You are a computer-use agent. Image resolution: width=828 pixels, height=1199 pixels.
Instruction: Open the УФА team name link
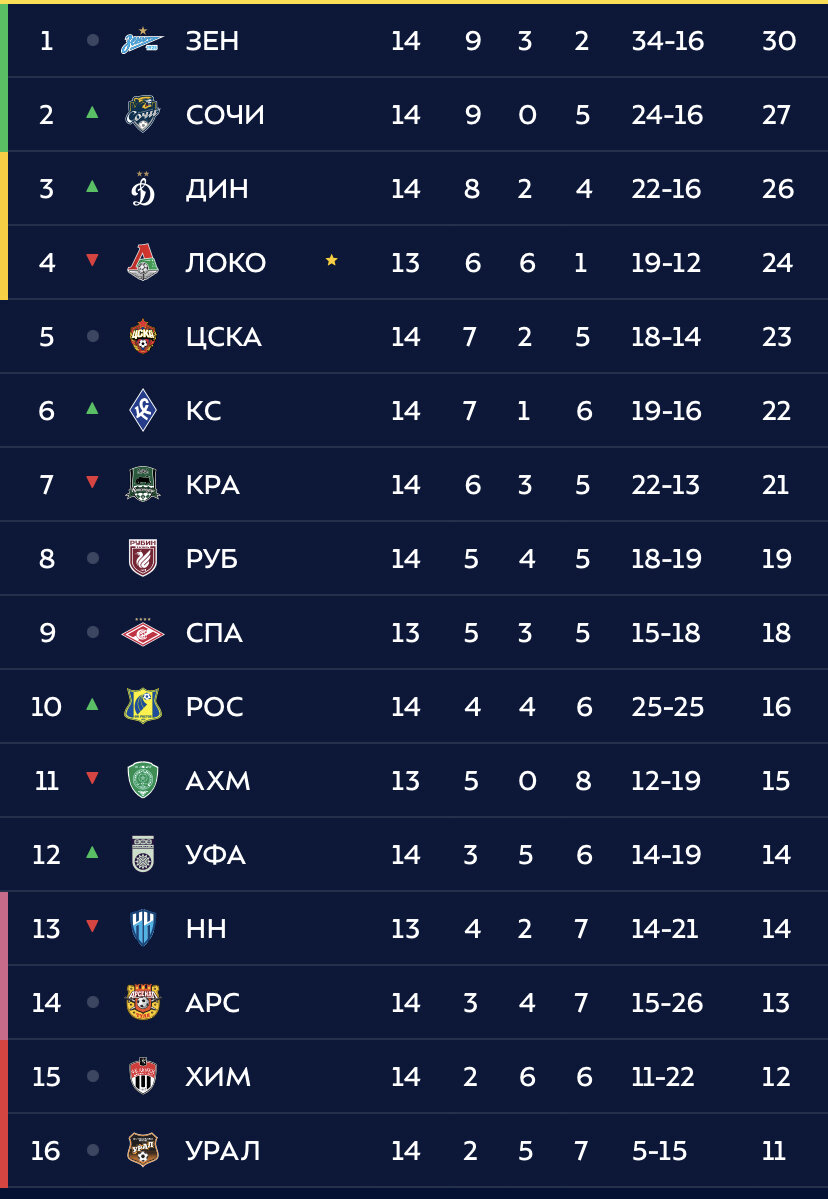[x=216, y=855]
